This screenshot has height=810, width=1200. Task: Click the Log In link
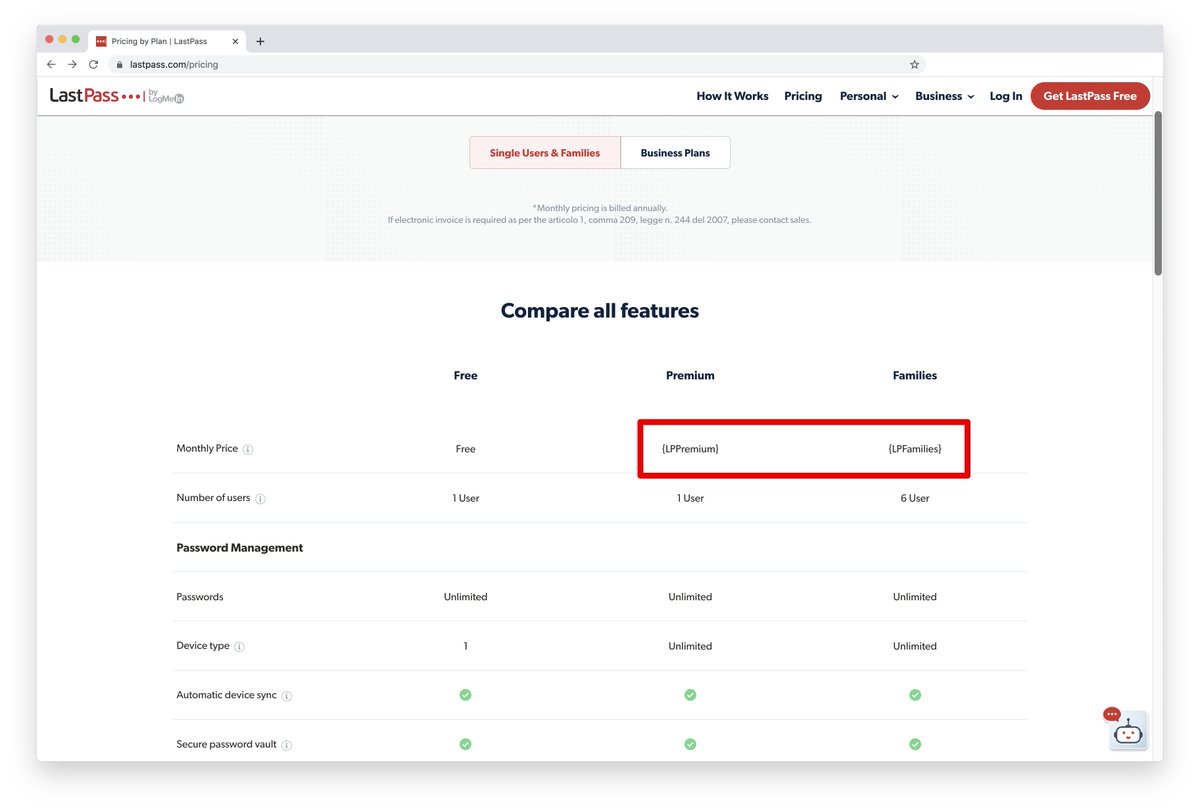1005,96
